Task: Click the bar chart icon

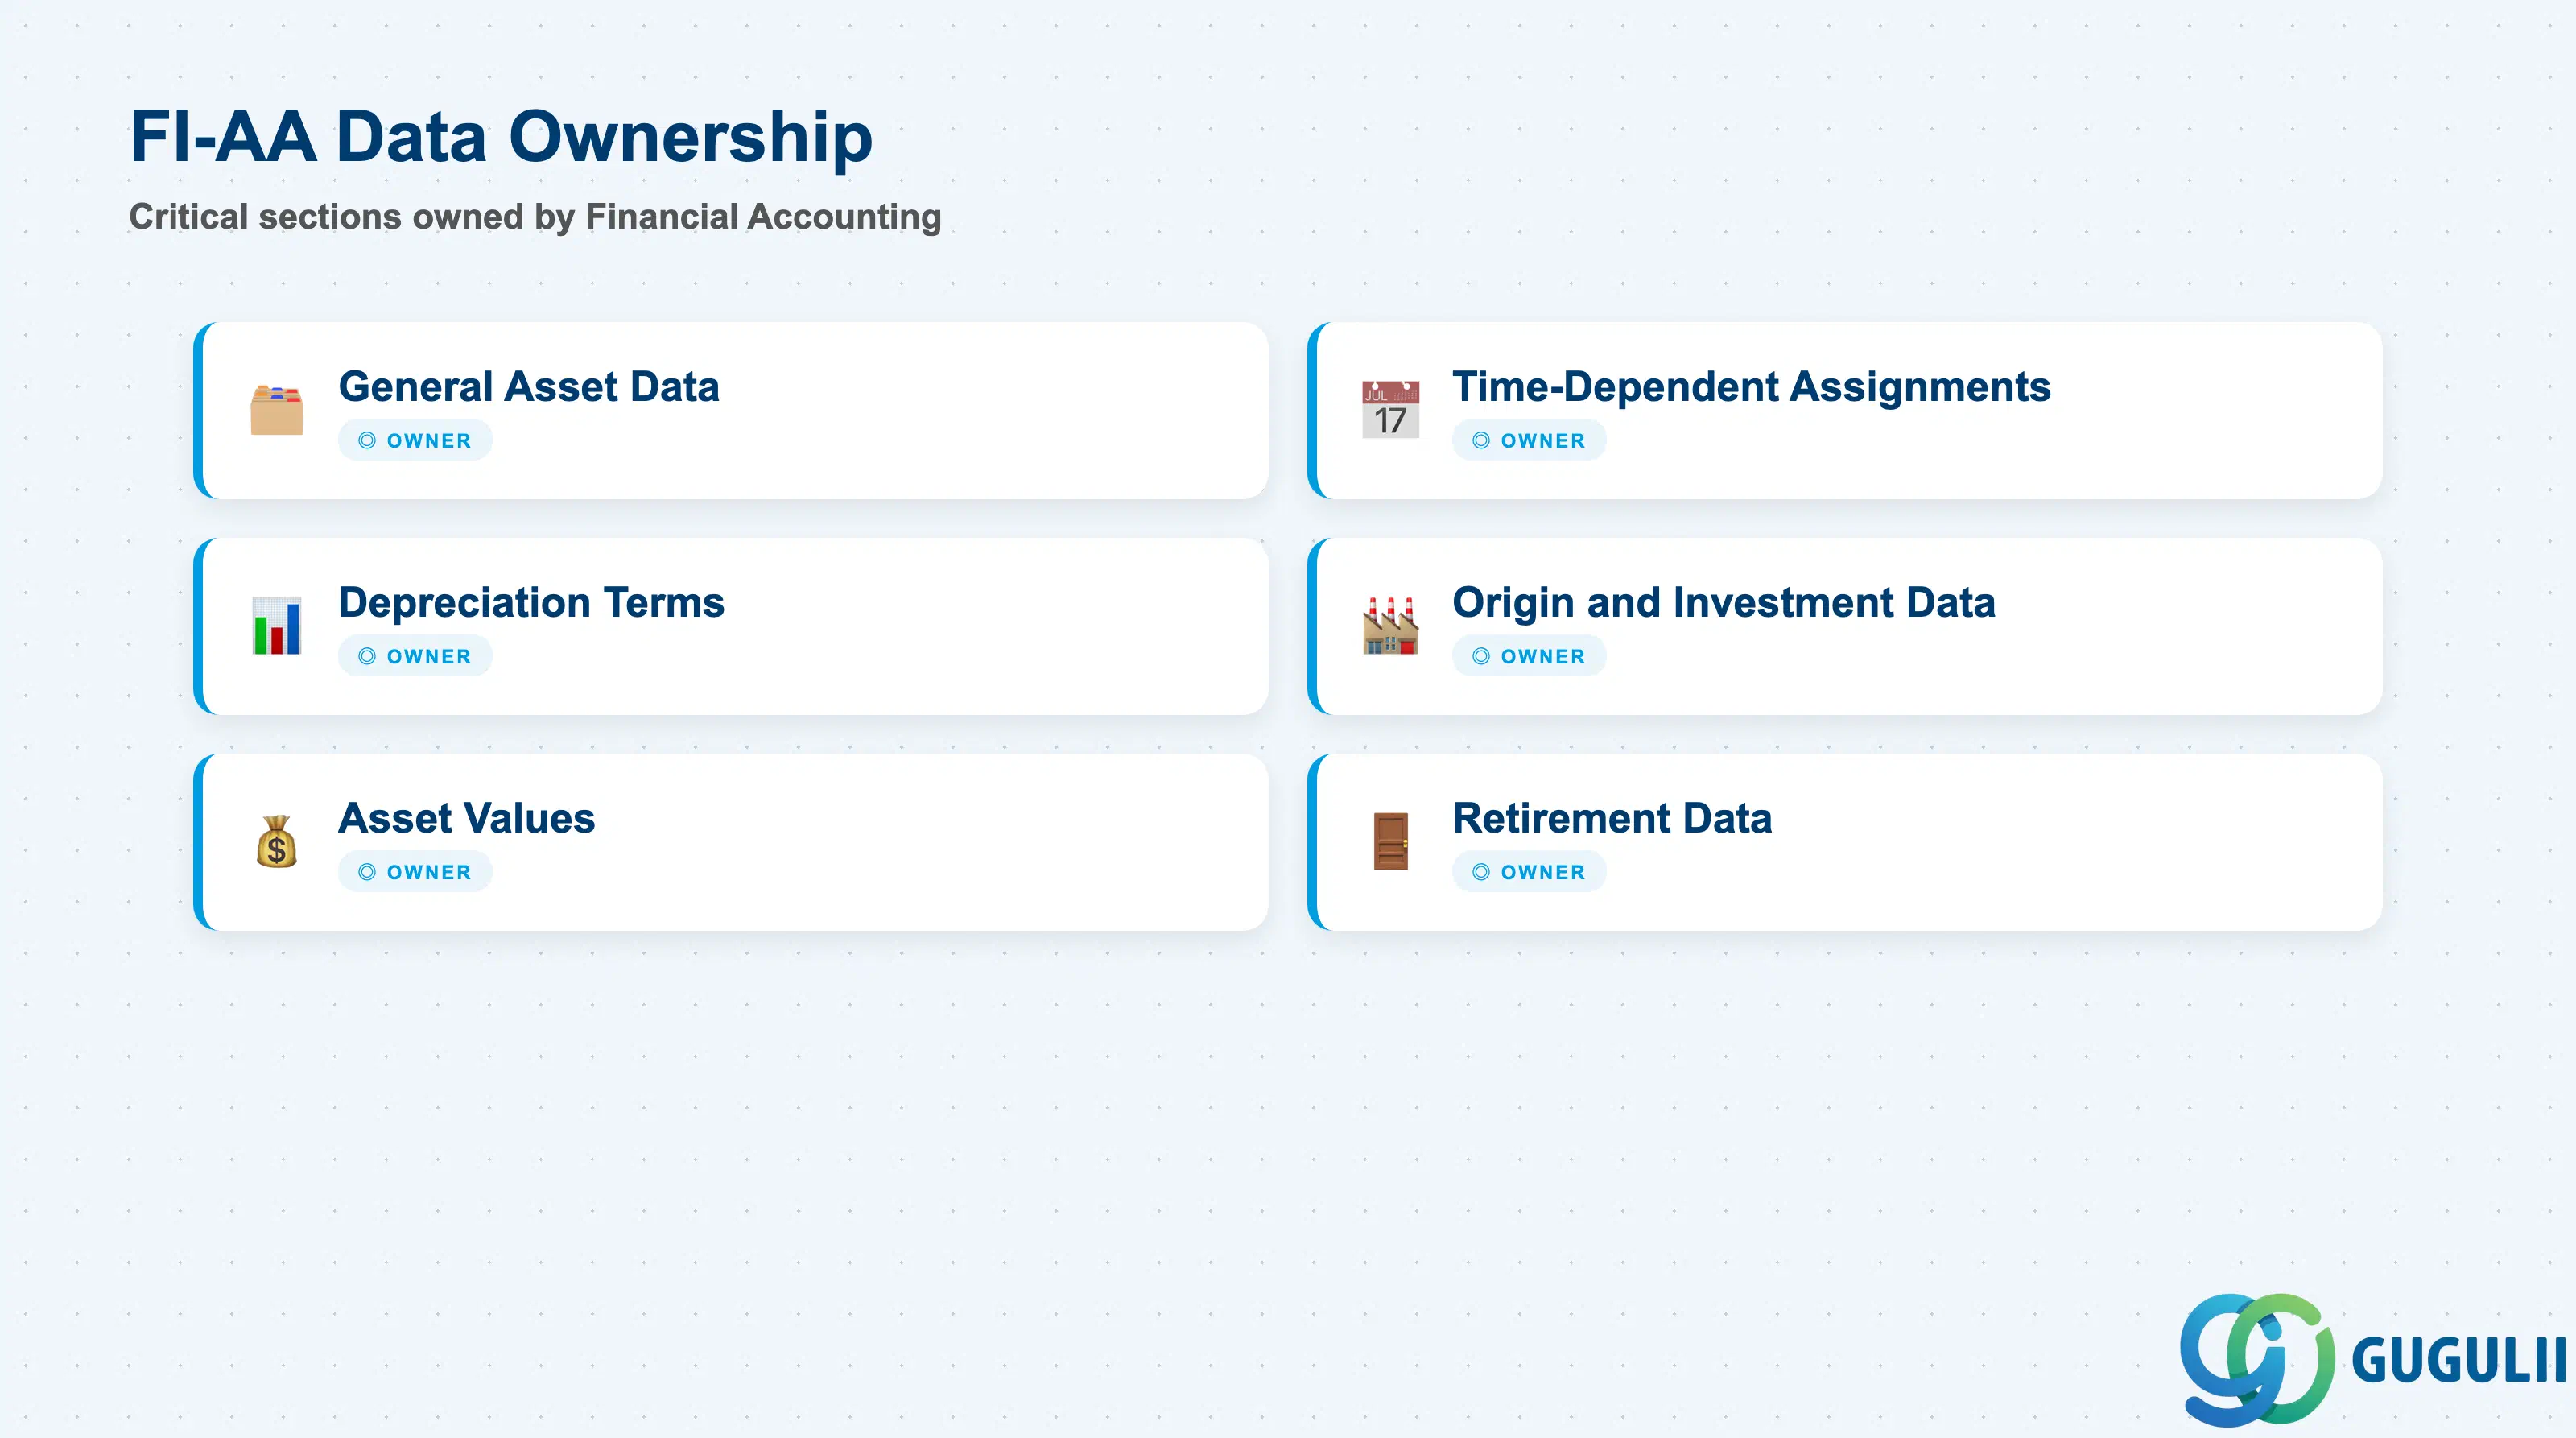Action: coord(276,626)
